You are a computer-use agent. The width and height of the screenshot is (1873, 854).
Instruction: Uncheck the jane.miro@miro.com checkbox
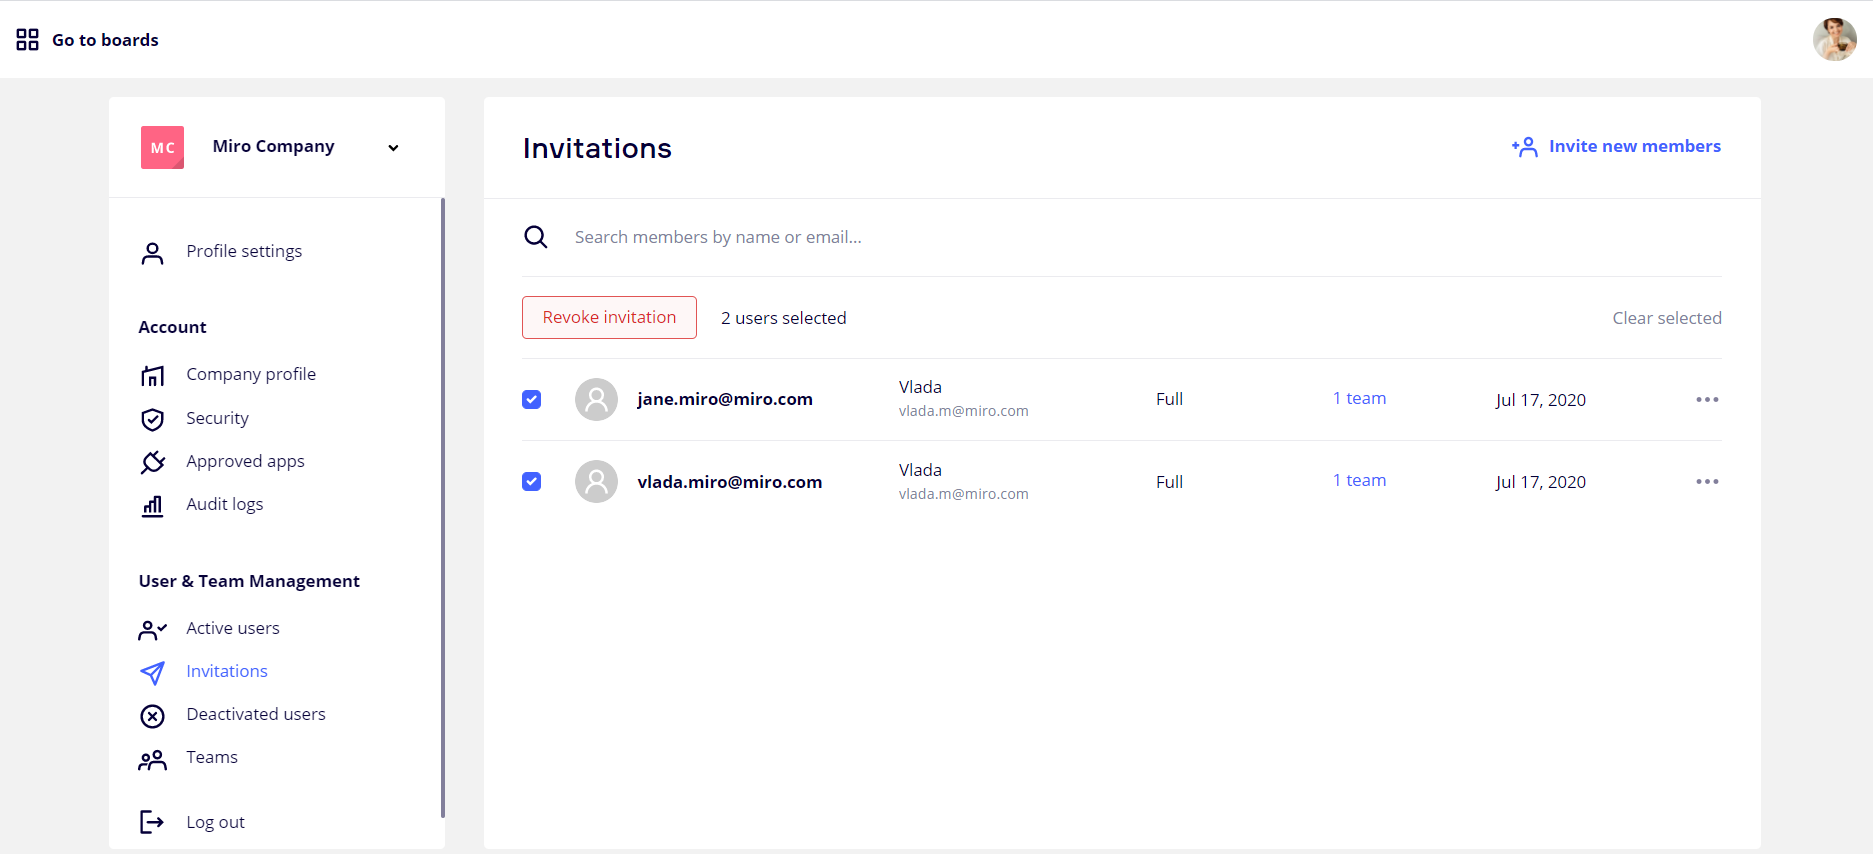(532, 400)
